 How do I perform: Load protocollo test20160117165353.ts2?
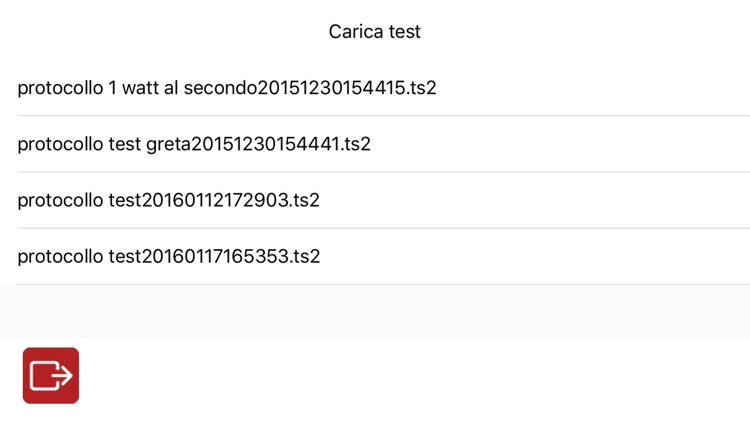168,256
